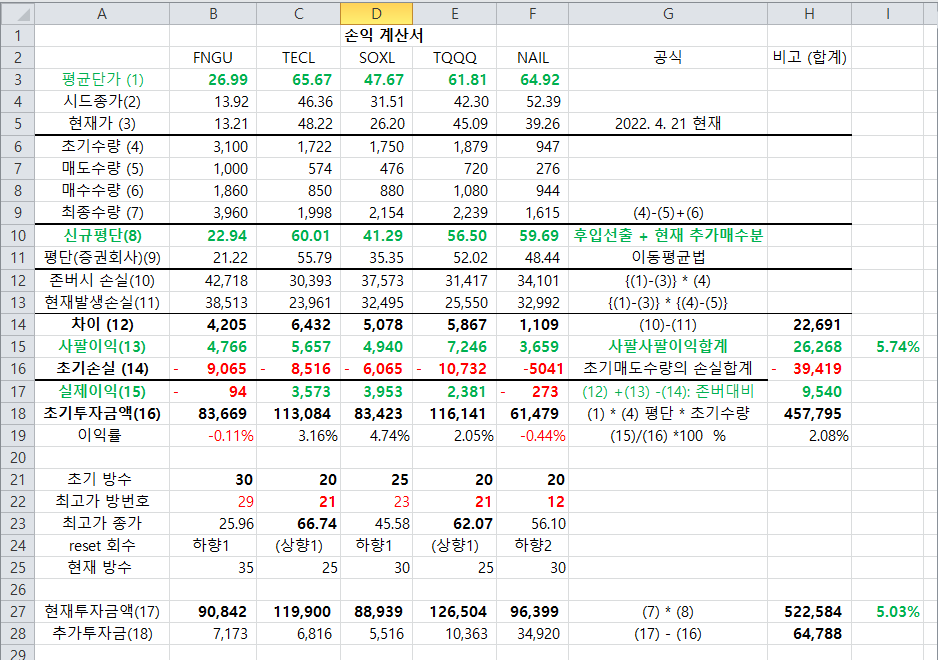938x660 pixels.
Task: Select column A header
Action: 102,14
